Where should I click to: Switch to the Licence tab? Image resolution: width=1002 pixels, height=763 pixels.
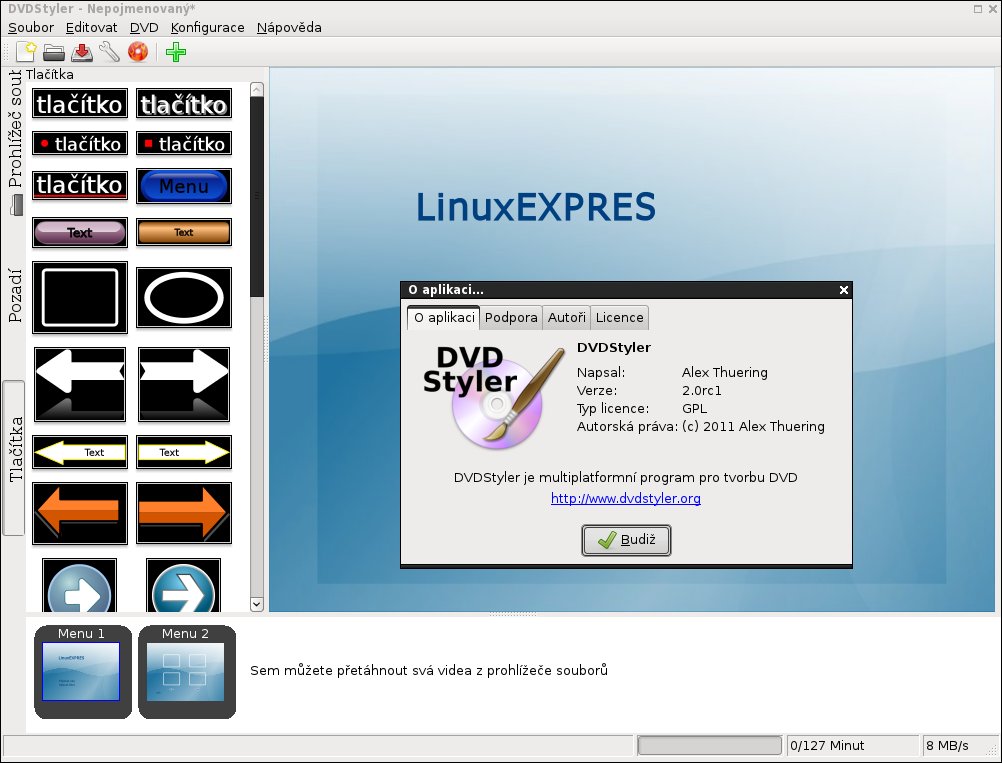619,318
